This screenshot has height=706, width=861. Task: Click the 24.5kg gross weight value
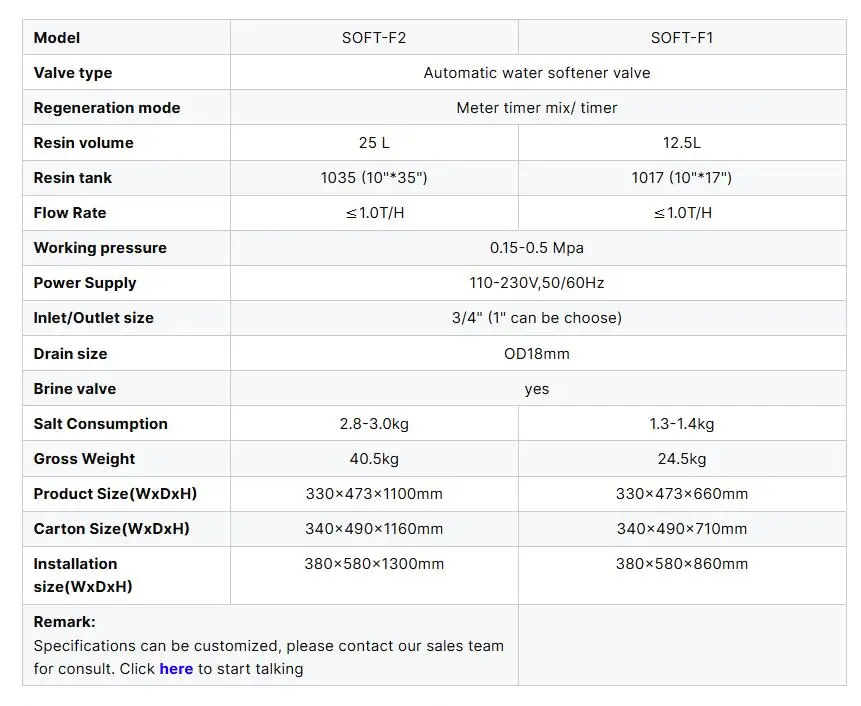coord(682,459)
